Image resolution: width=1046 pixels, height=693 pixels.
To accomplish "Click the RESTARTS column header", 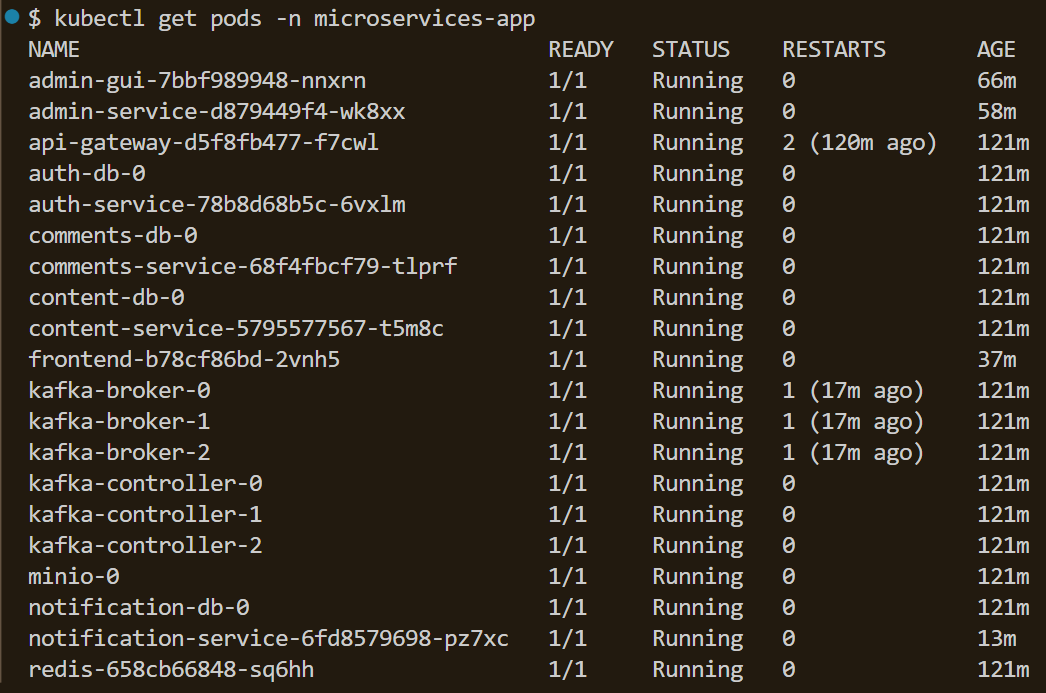I will [834, 49].
